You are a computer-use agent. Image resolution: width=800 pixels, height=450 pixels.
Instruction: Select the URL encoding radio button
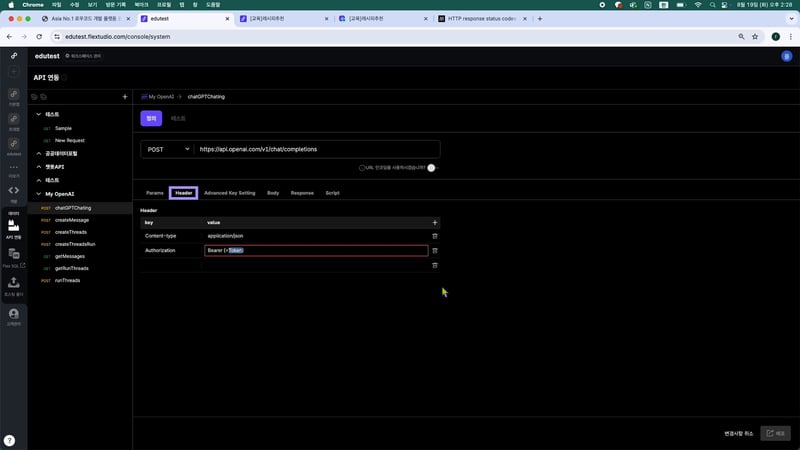pos(362,168)
